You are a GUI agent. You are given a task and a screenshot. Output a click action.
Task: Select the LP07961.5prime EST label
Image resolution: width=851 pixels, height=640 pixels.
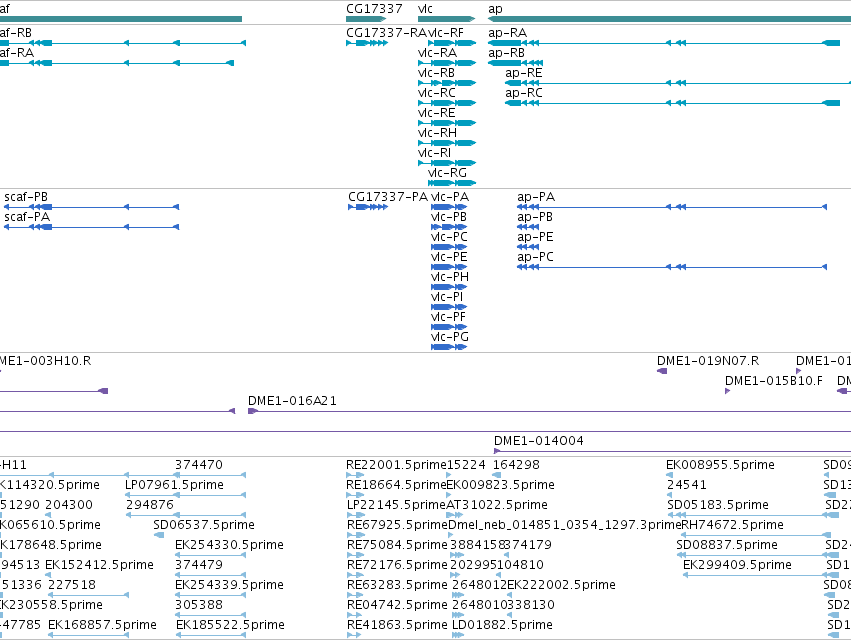point(174,485)
